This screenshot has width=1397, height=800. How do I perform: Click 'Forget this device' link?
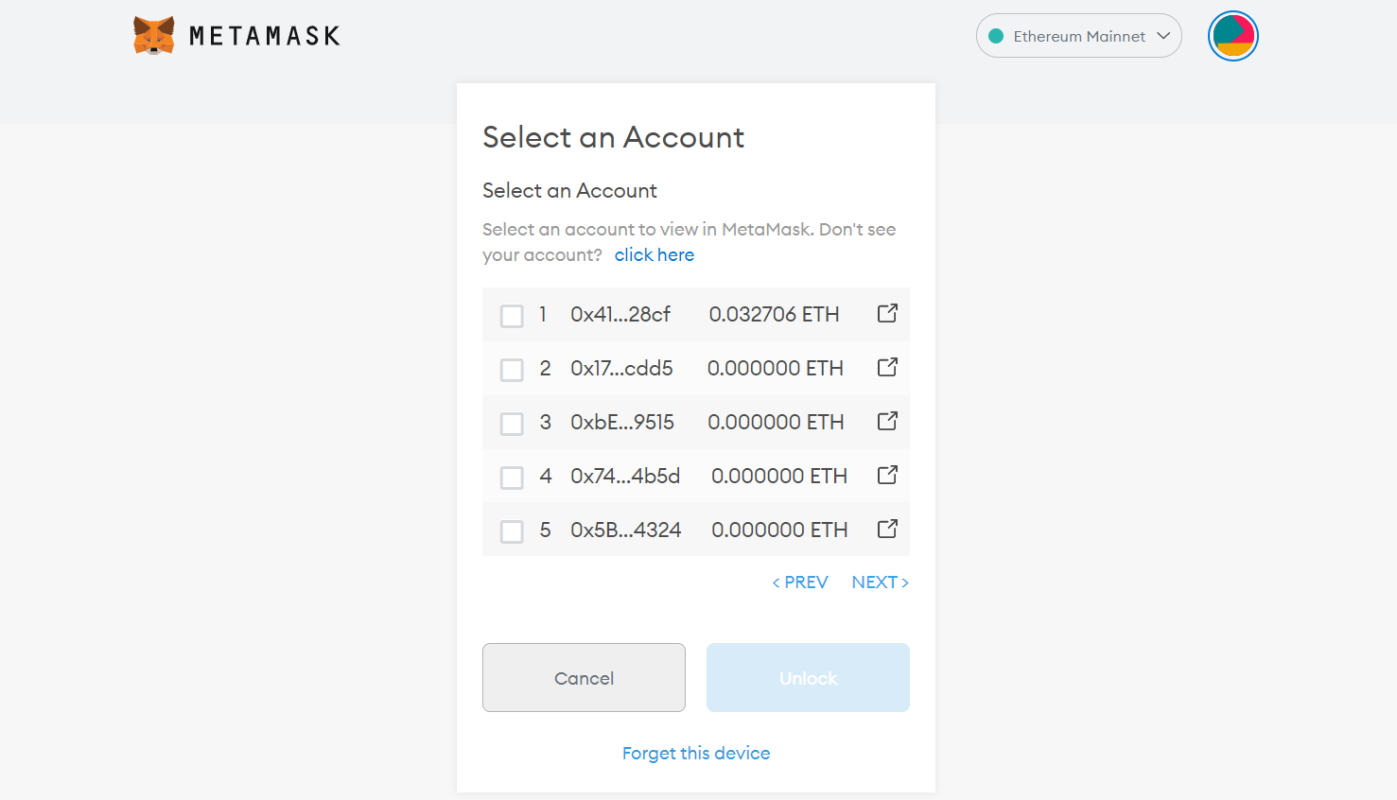tap(696, 753)
